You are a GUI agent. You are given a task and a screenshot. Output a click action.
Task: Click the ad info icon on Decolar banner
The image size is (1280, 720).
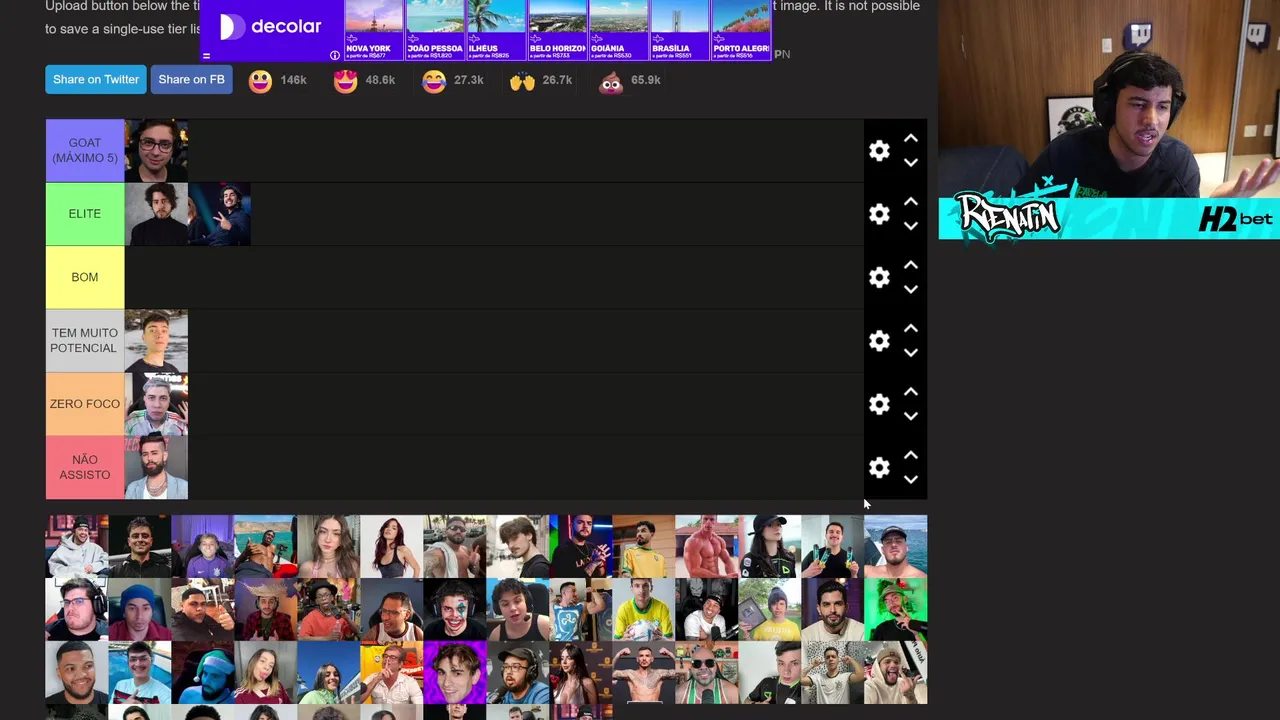(334, 55)
